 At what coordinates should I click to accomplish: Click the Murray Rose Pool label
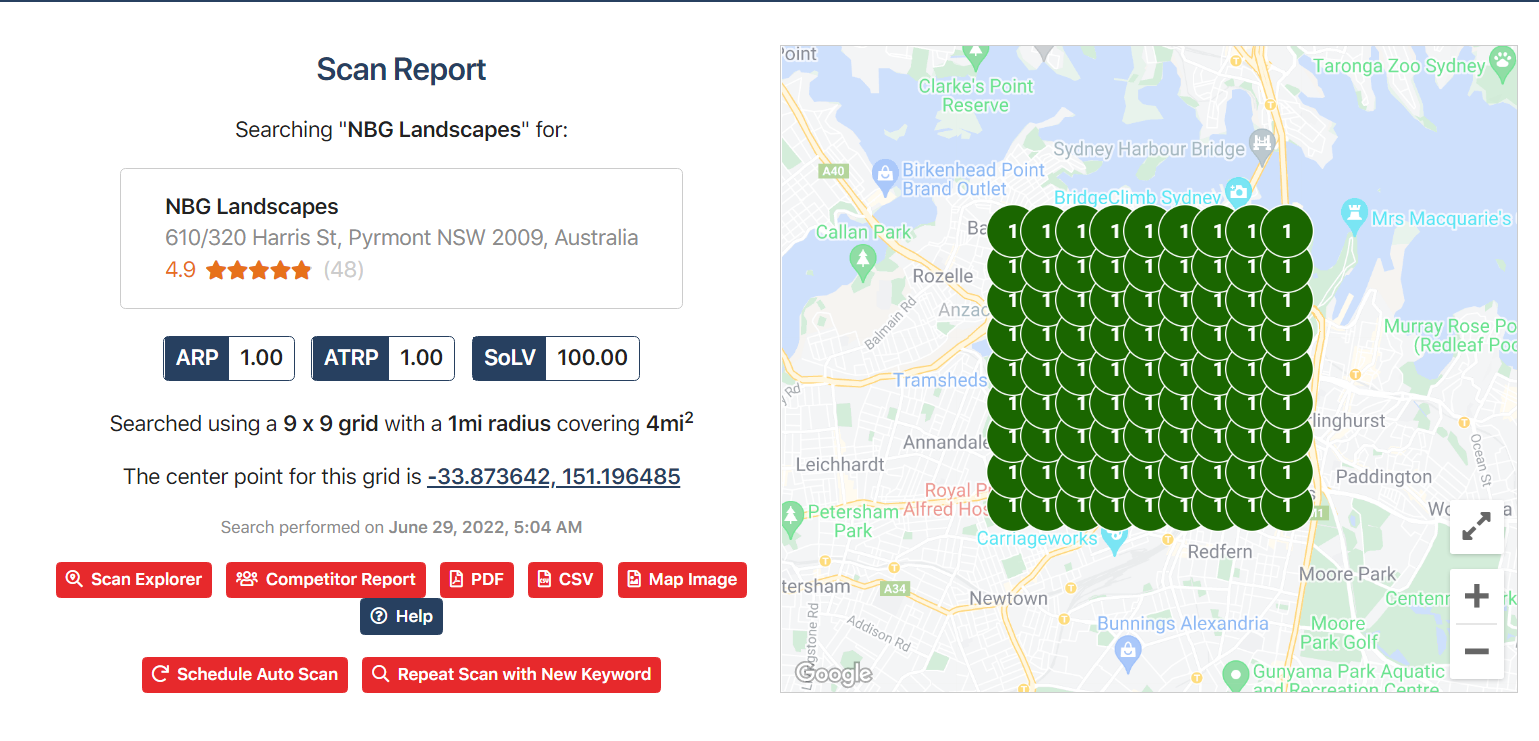click(x=1451, y=336)
